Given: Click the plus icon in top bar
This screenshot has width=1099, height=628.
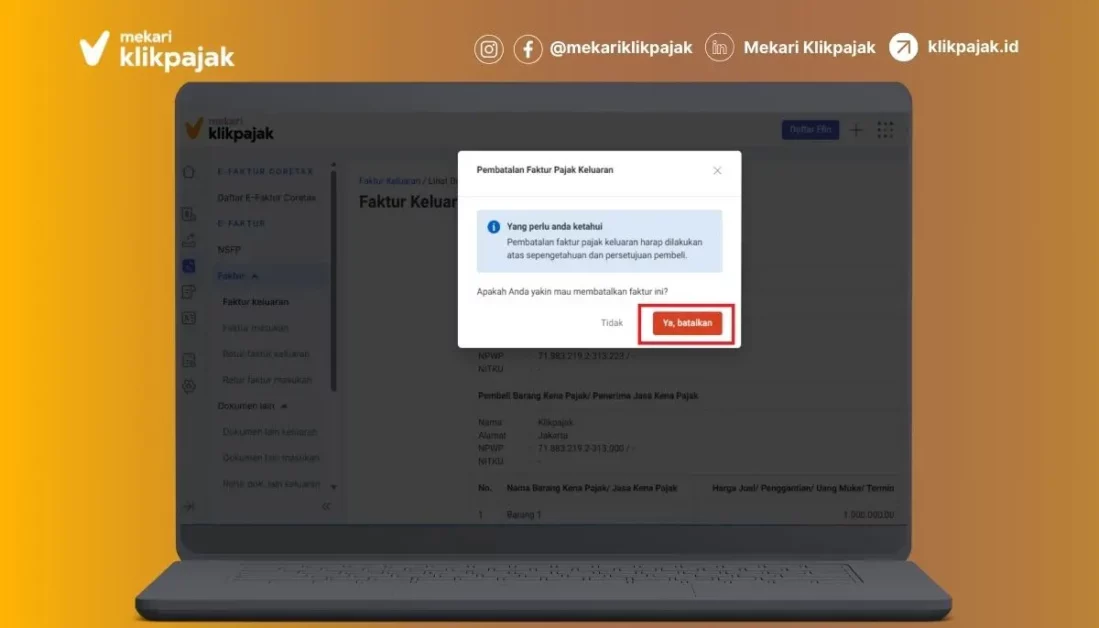Looking at the screenshot, I should tap(856, 130).
